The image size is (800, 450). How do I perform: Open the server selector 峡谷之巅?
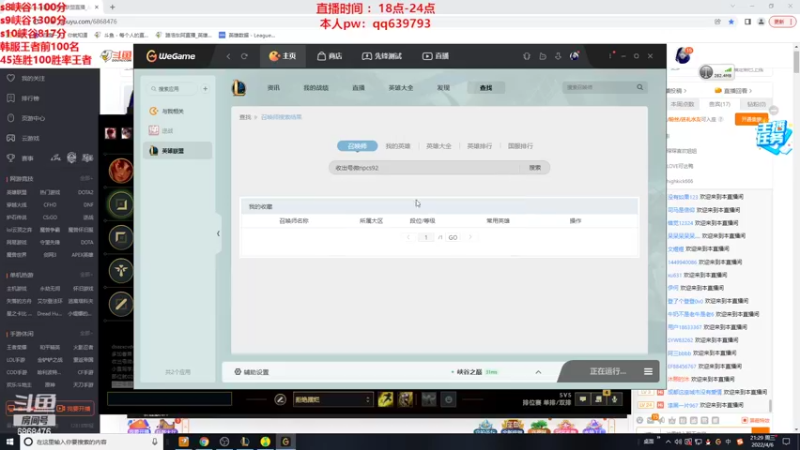point(474,372)
